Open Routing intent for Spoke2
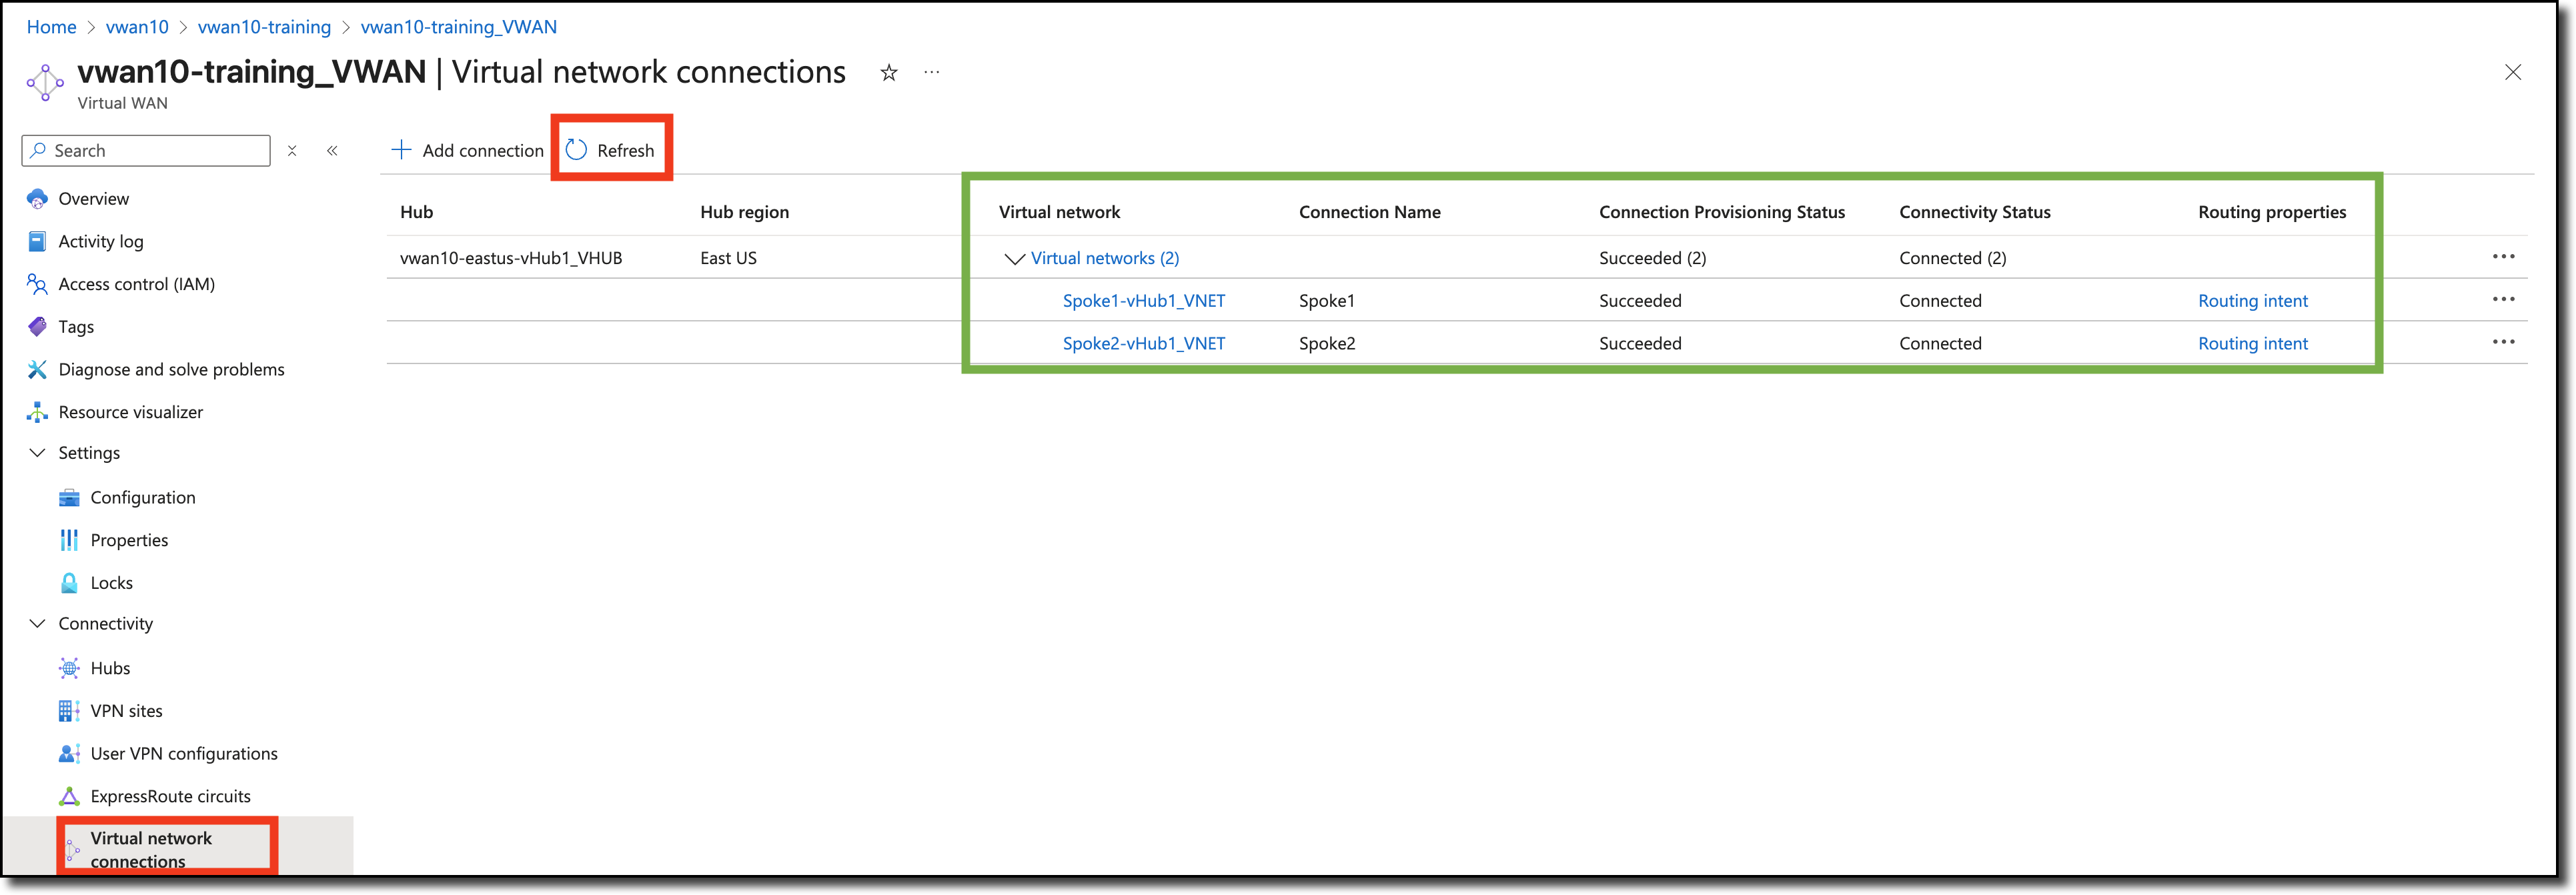This screenshot has width=2576, height=895. click(2252, 344)
